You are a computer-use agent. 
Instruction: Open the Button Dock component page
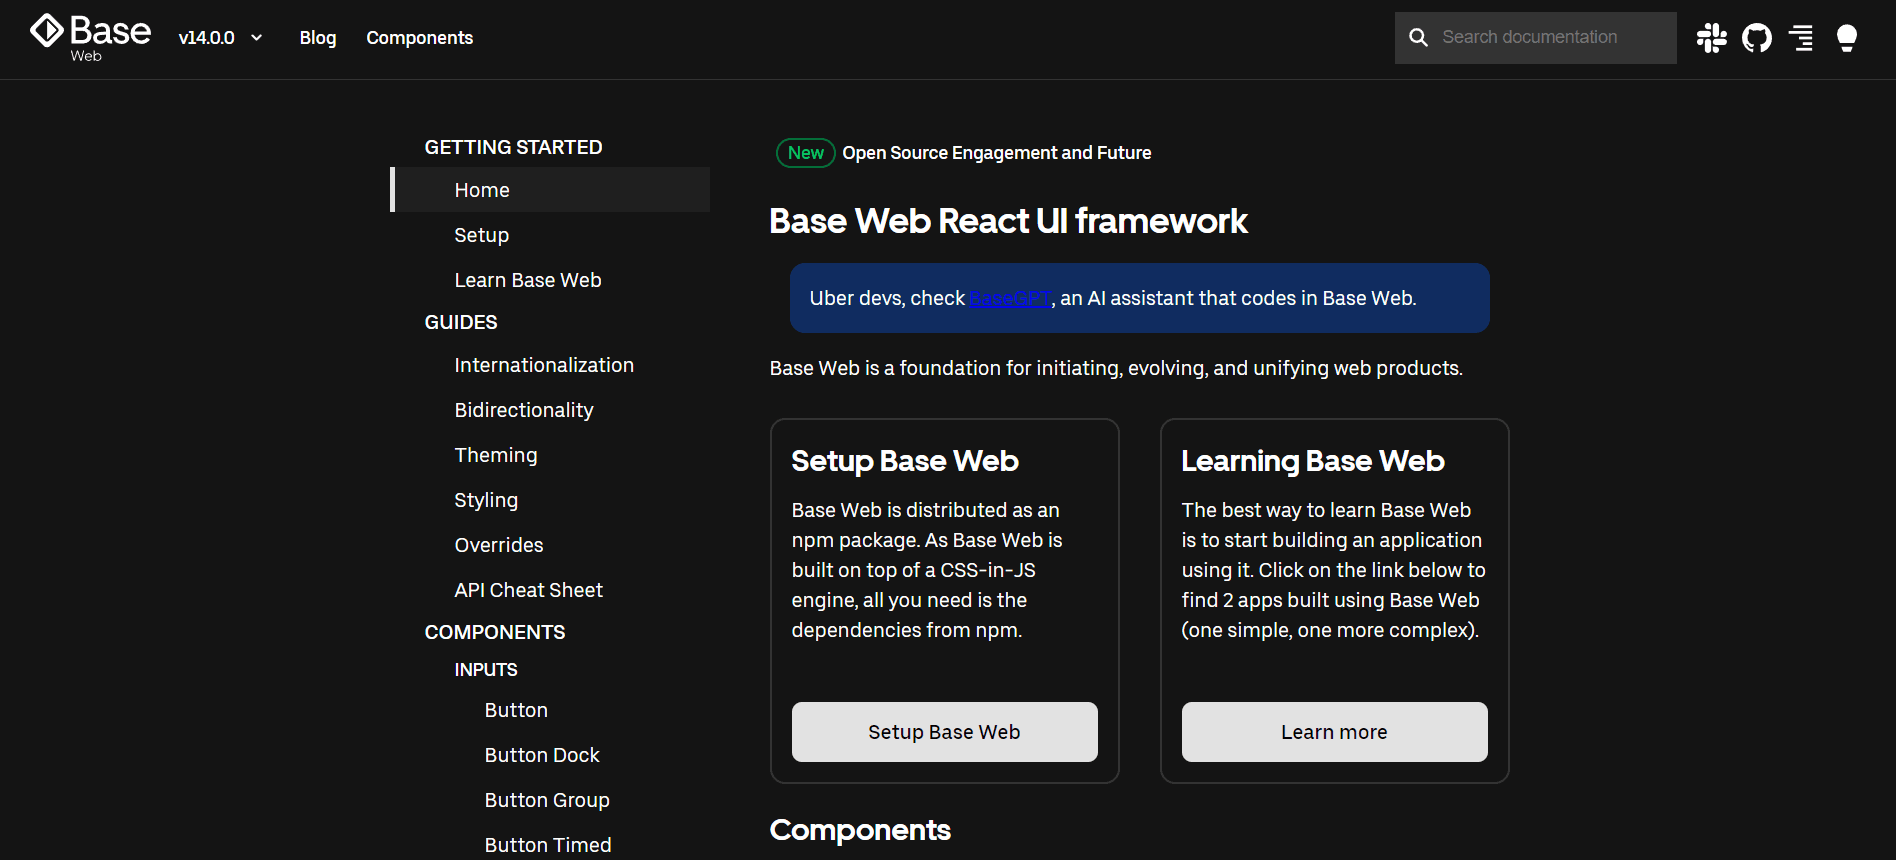pos(542,755)
